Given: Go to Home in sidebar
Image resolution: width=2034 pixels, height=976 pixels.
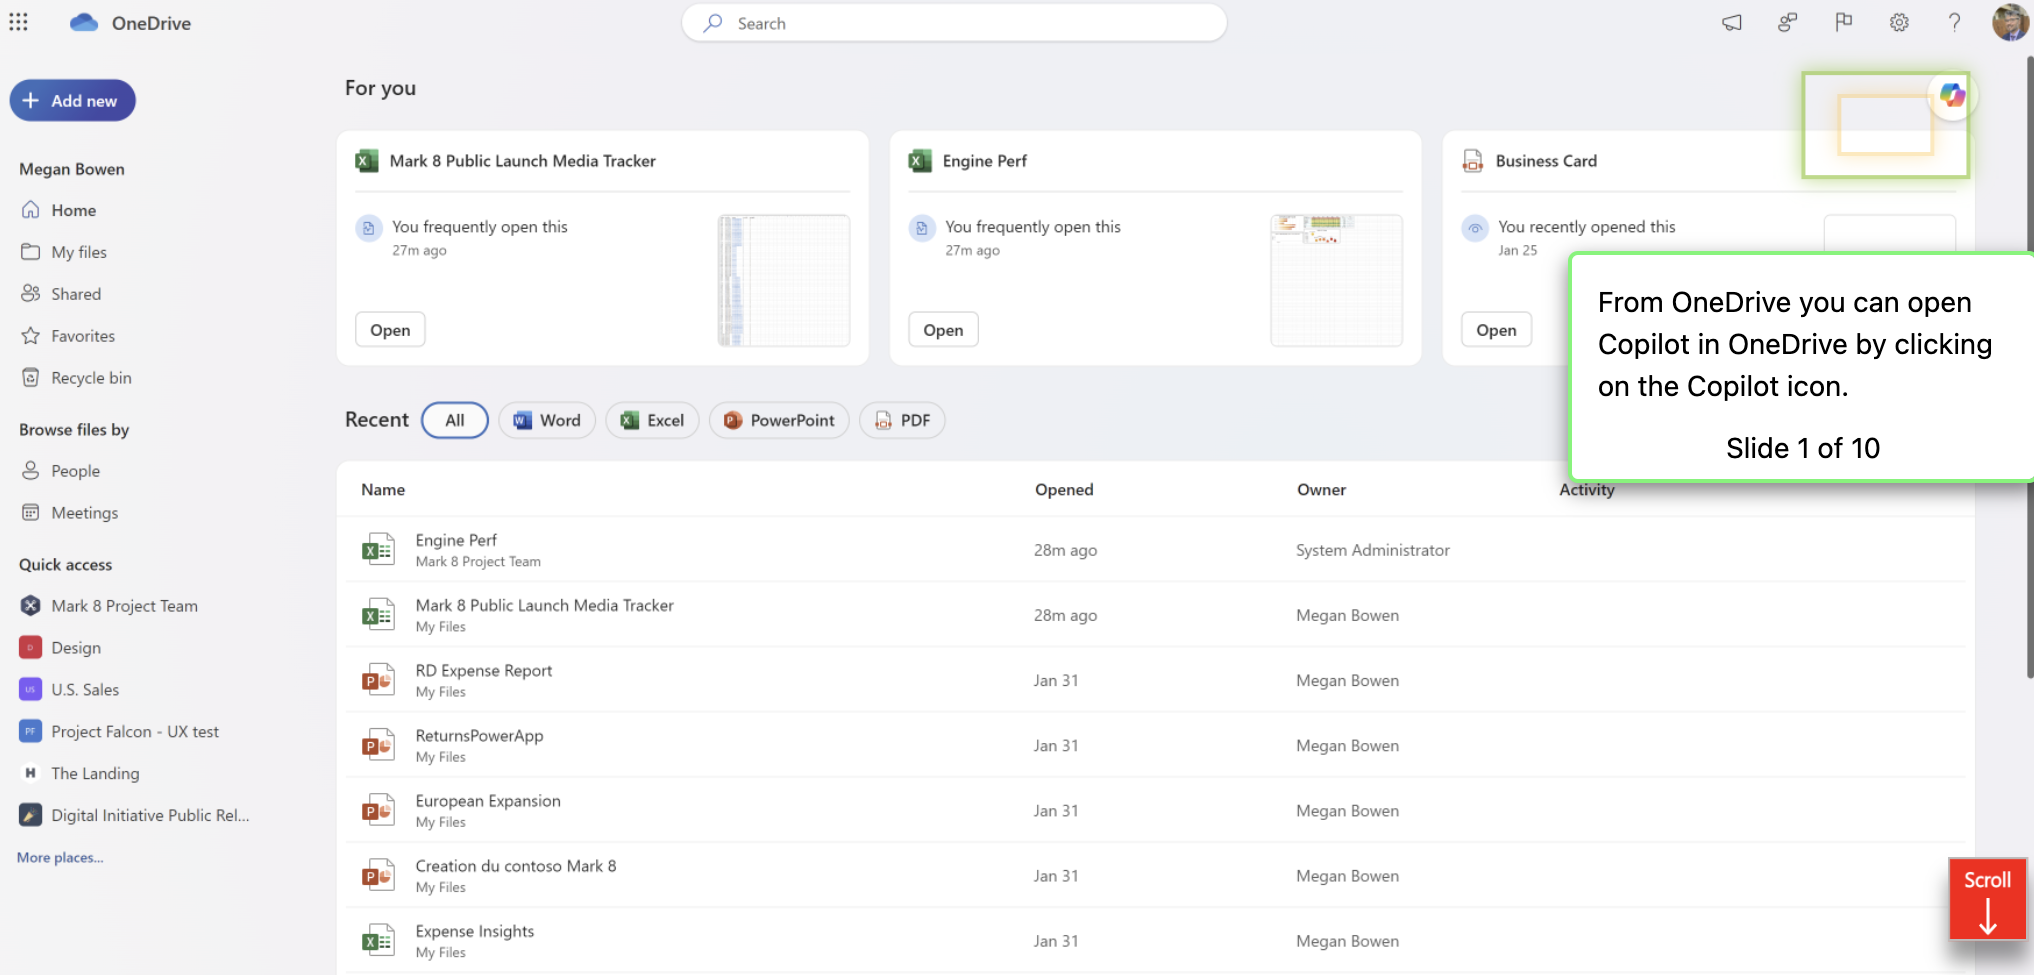Looking at the screenshot, I should coord(73,210).
